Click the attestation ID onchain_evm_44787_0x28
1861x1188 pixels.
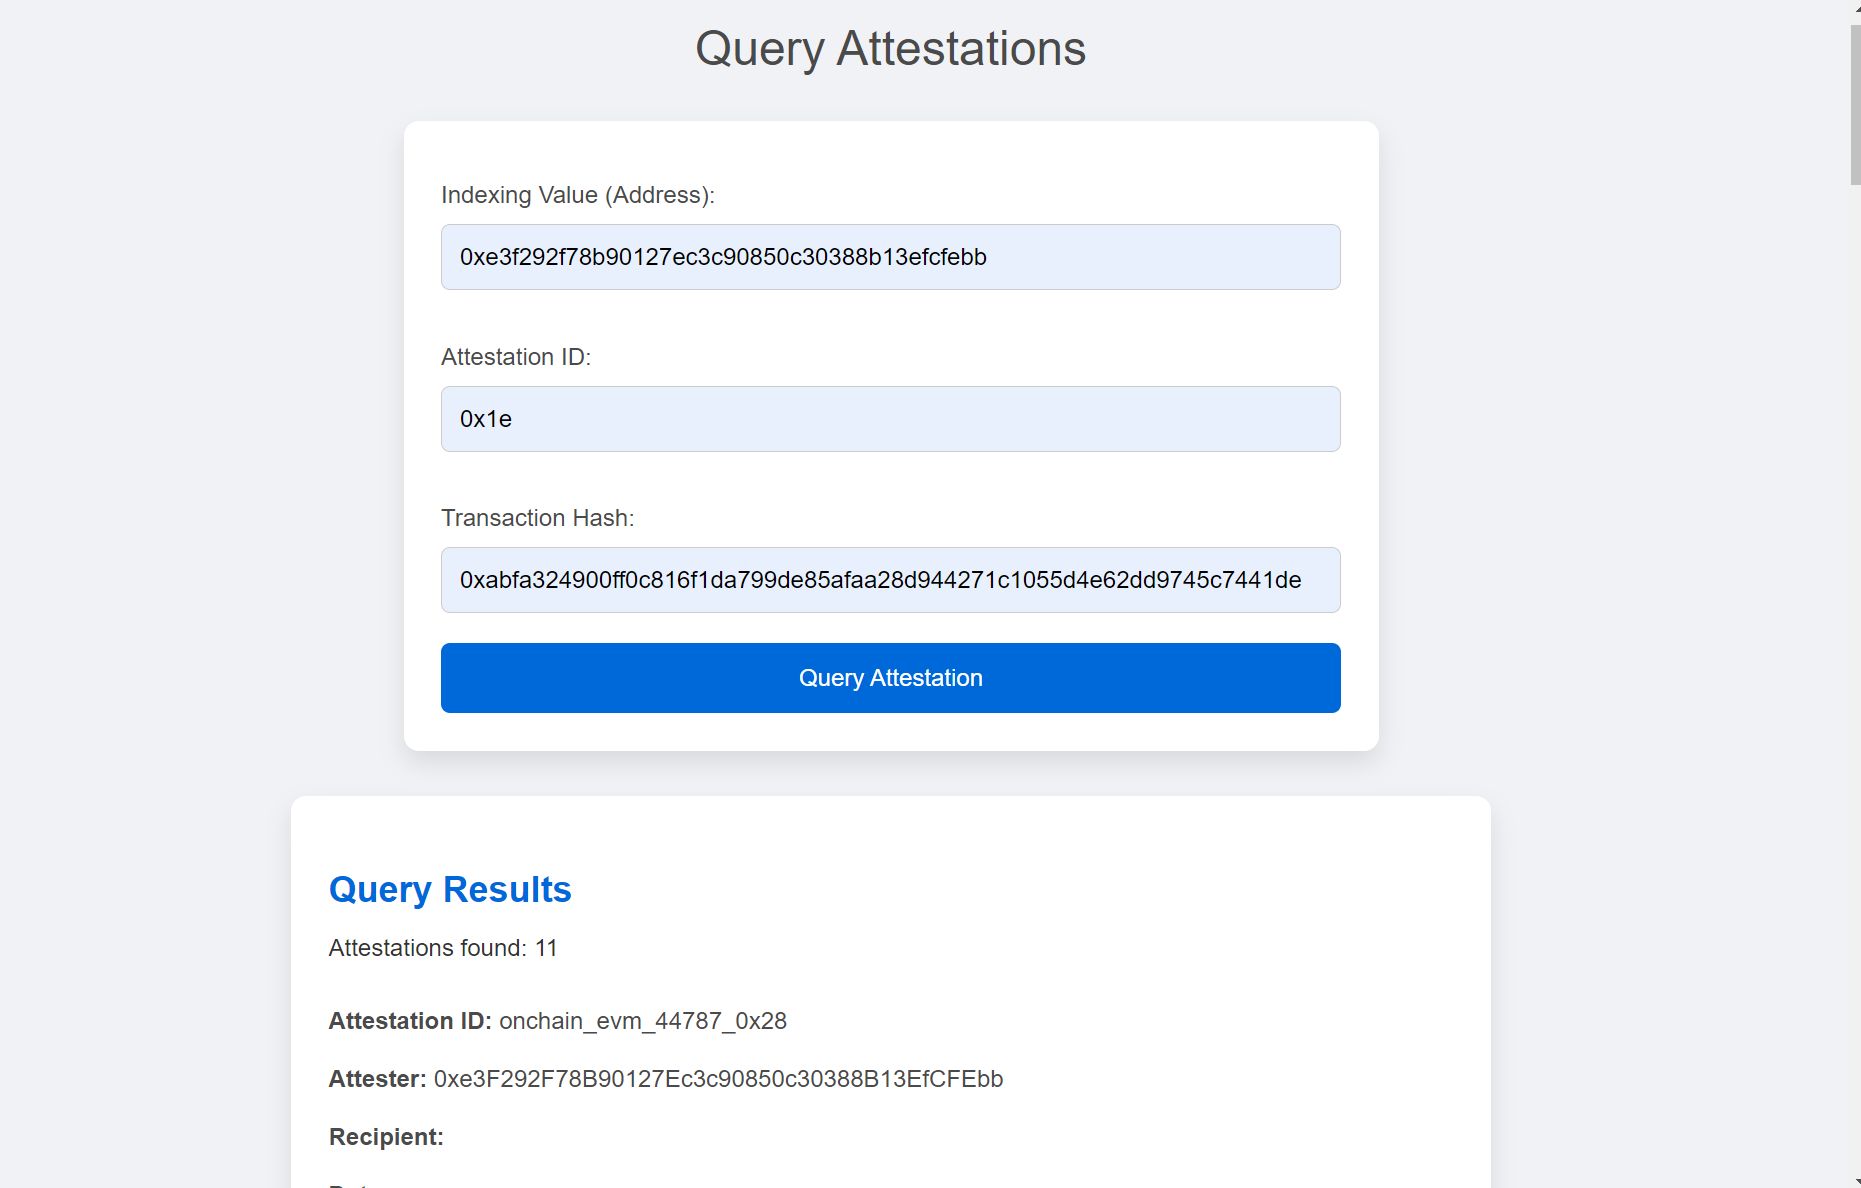(643, 1021)
